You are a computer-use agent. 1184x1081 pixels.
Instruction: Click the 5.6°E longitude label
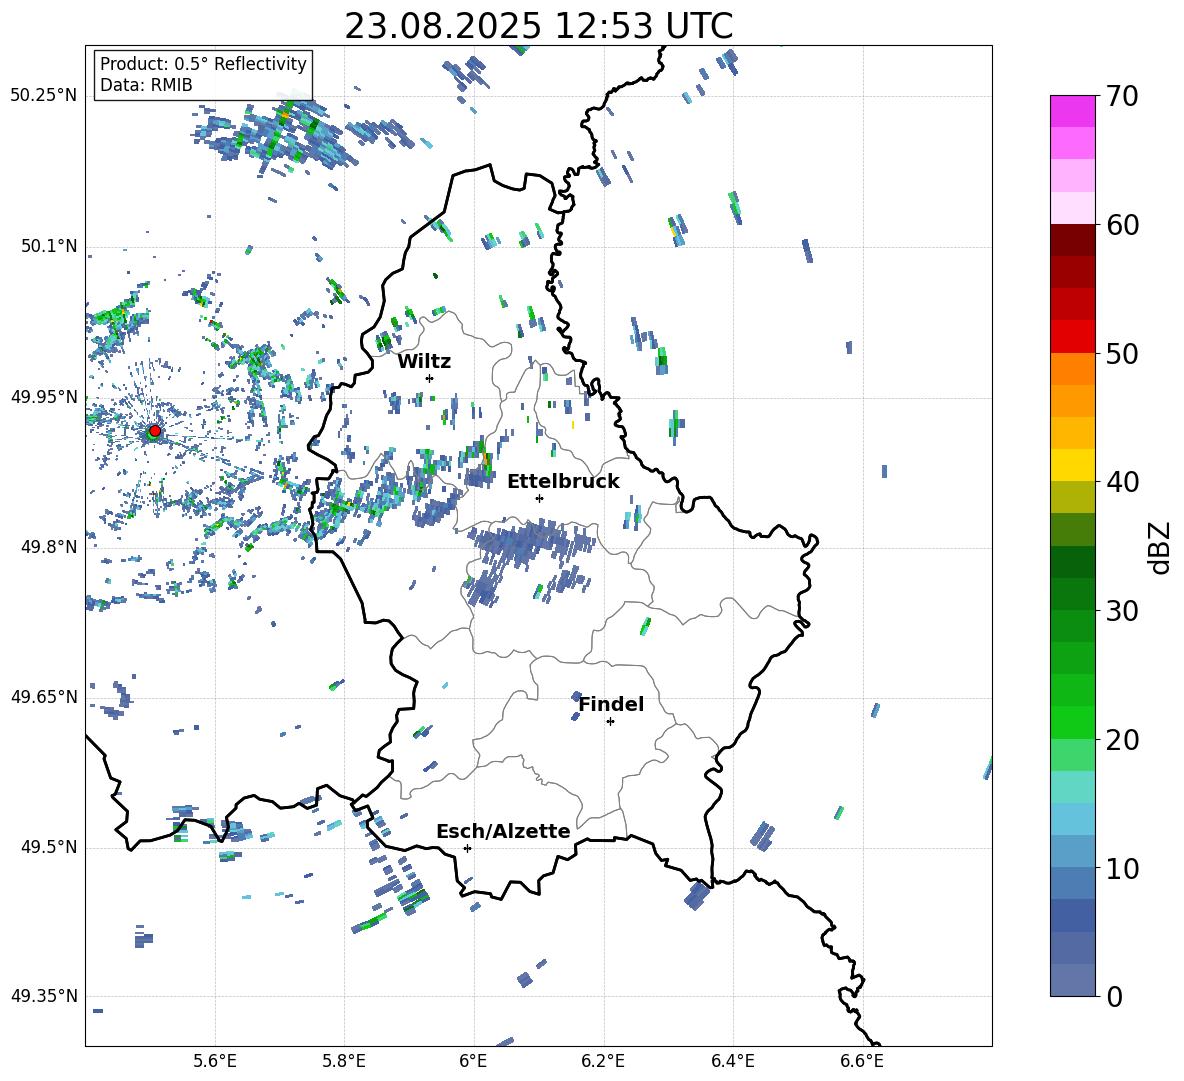215,1061
